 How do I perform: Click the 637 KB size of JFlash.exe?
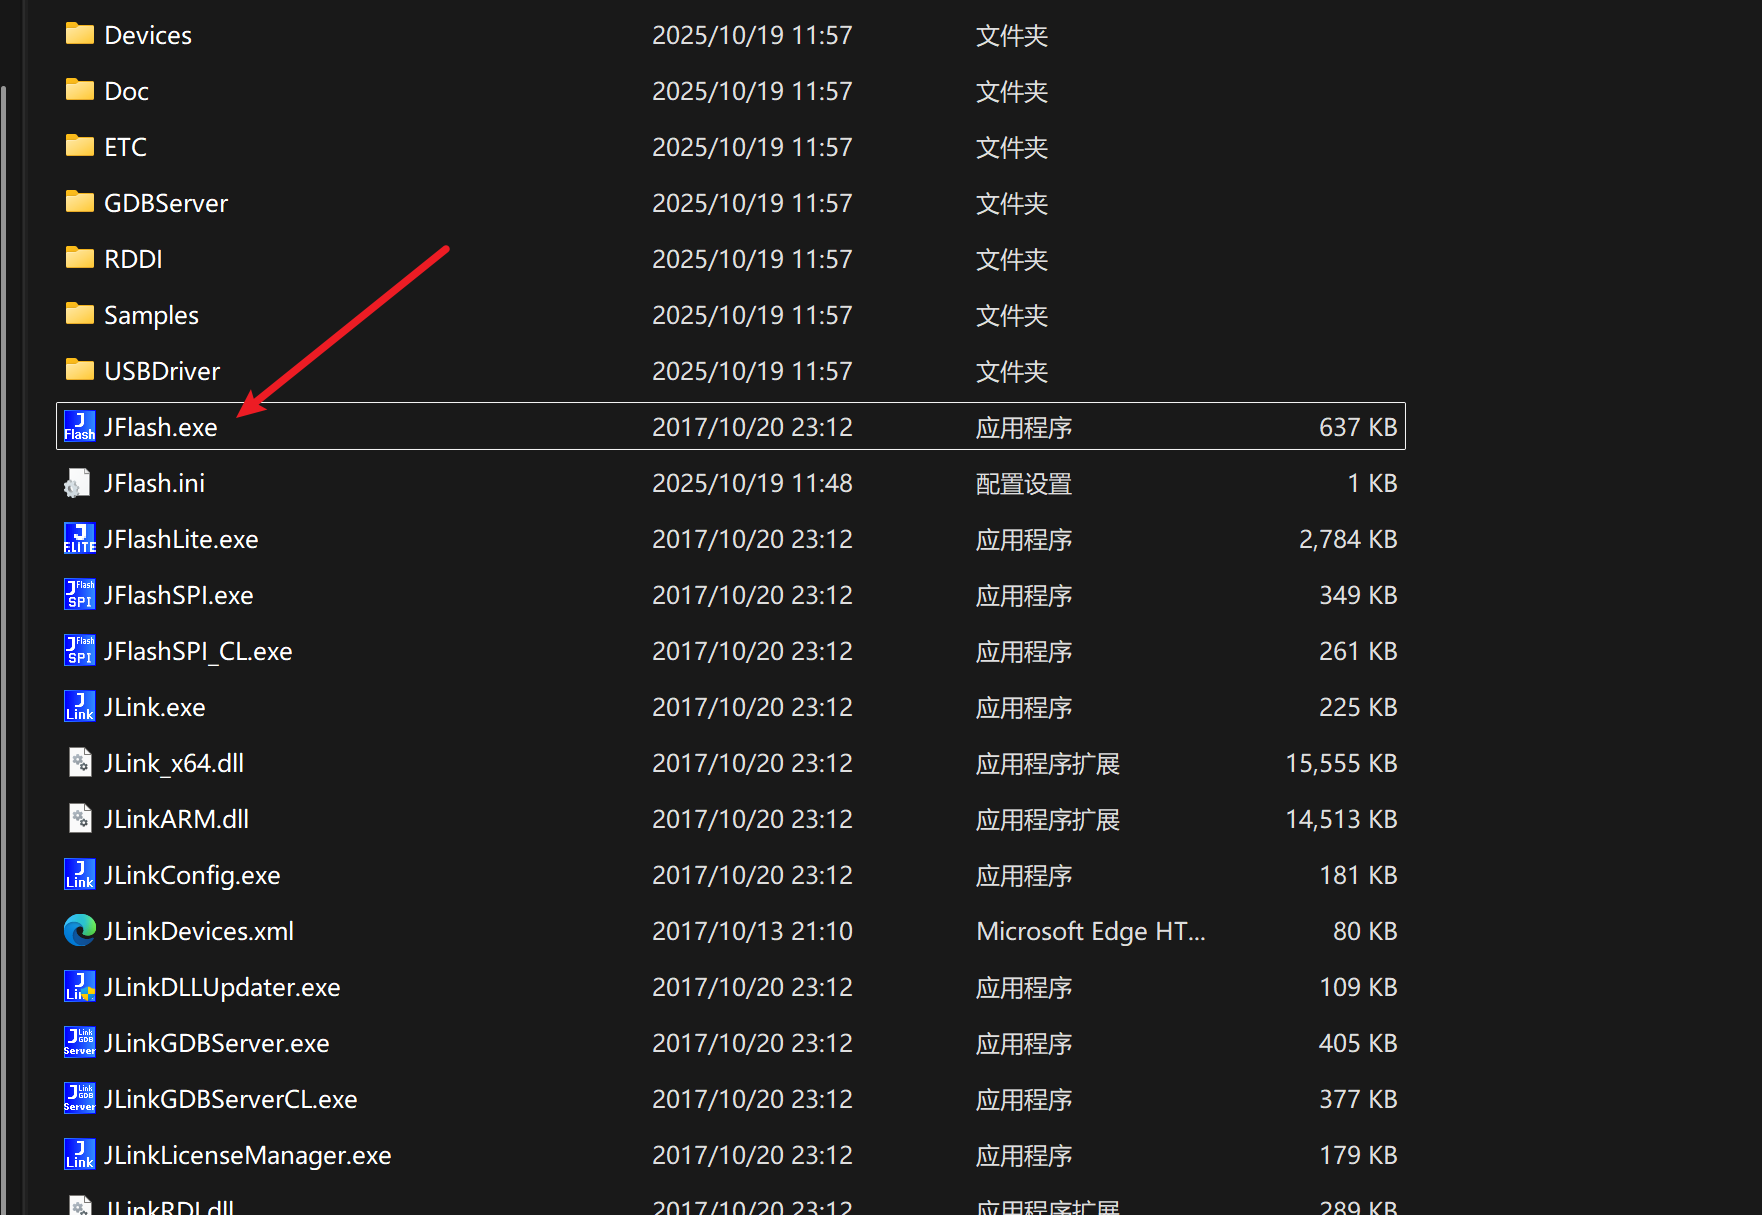1358,427
